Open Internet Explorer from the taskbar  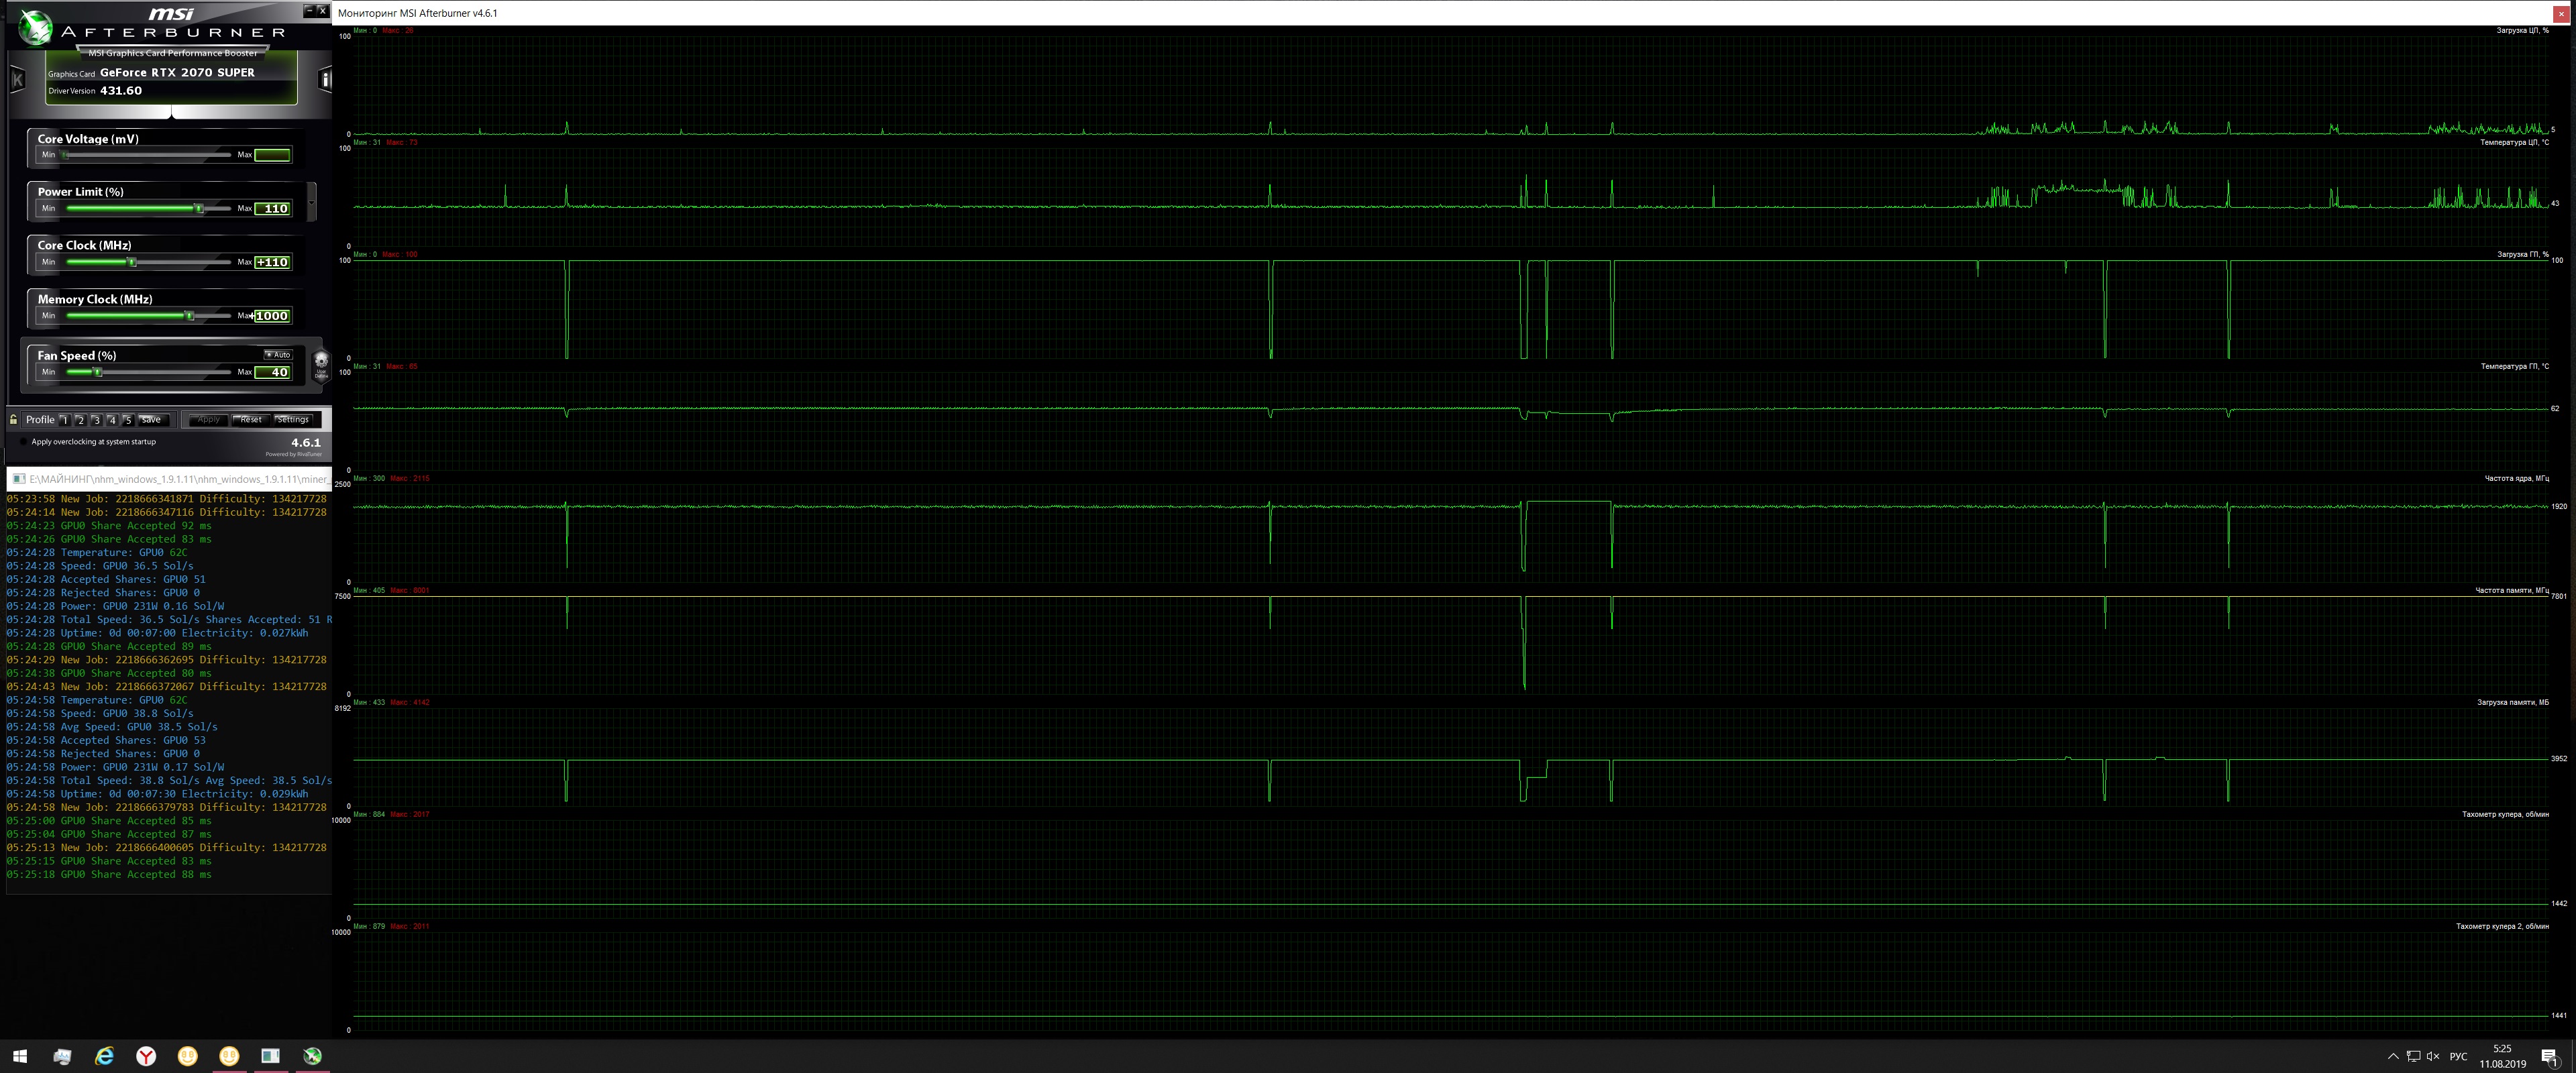pos(104,1056)
